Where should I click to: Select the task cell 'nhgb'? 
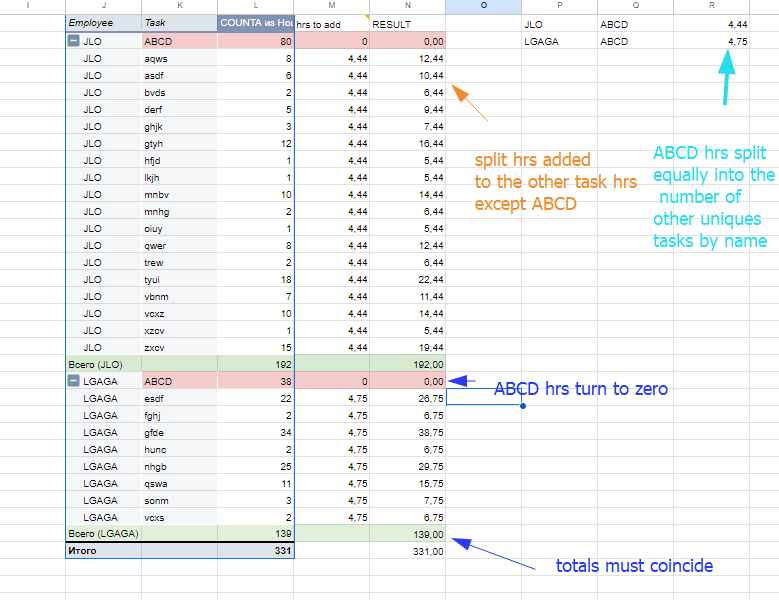click(x=179, y=466)
